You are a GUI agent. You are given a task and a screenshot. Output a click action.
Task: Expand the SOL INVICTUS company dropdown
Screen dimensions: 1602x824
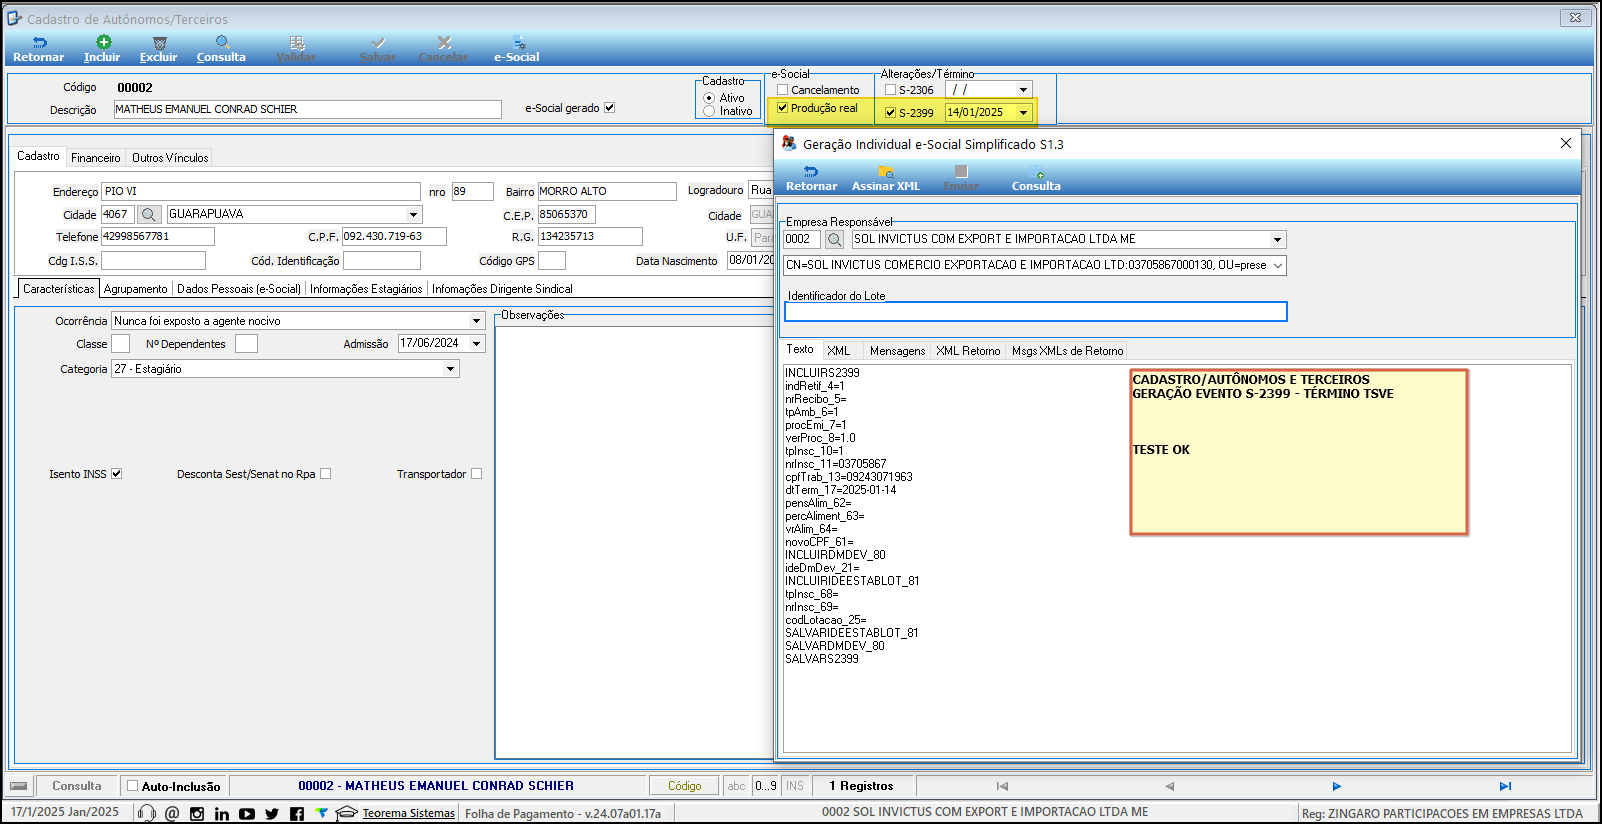(x=1277, y=239)
